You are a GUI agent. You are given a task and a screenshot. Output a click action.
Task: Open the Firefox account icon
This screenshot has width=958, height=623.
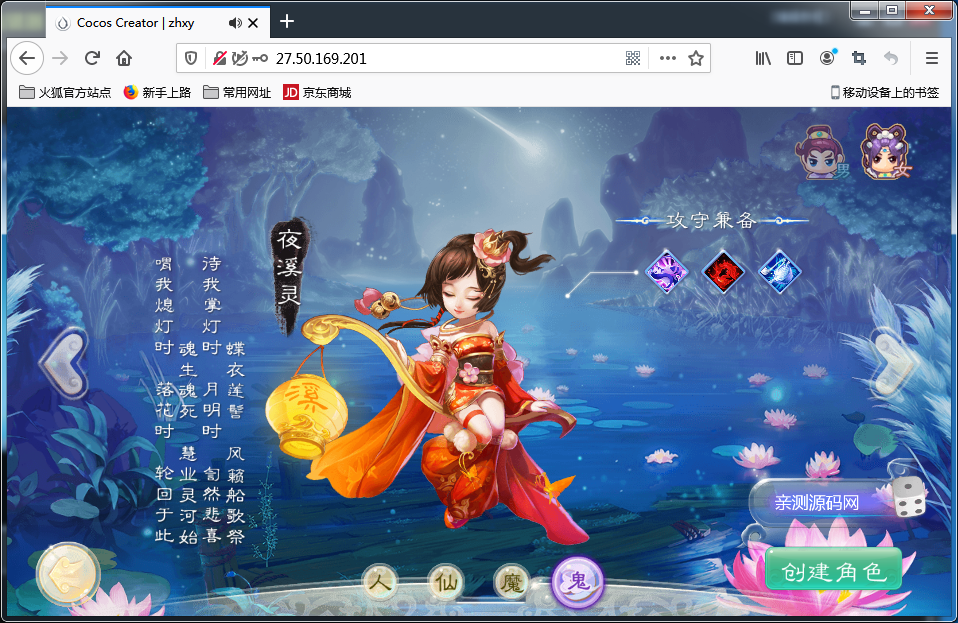click(x=827, y=57)
